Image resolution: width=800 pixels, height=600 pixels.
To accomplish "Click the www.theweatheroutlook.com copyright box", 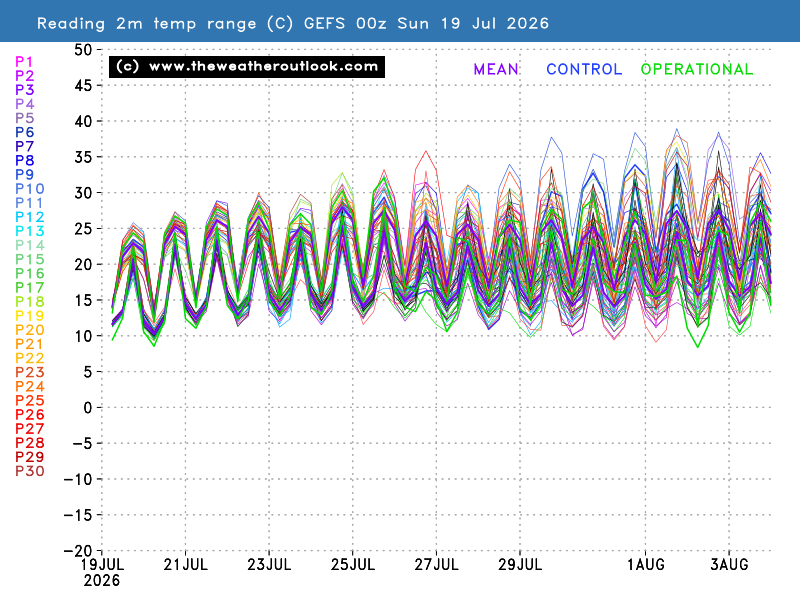I will (x=247, y=67).
